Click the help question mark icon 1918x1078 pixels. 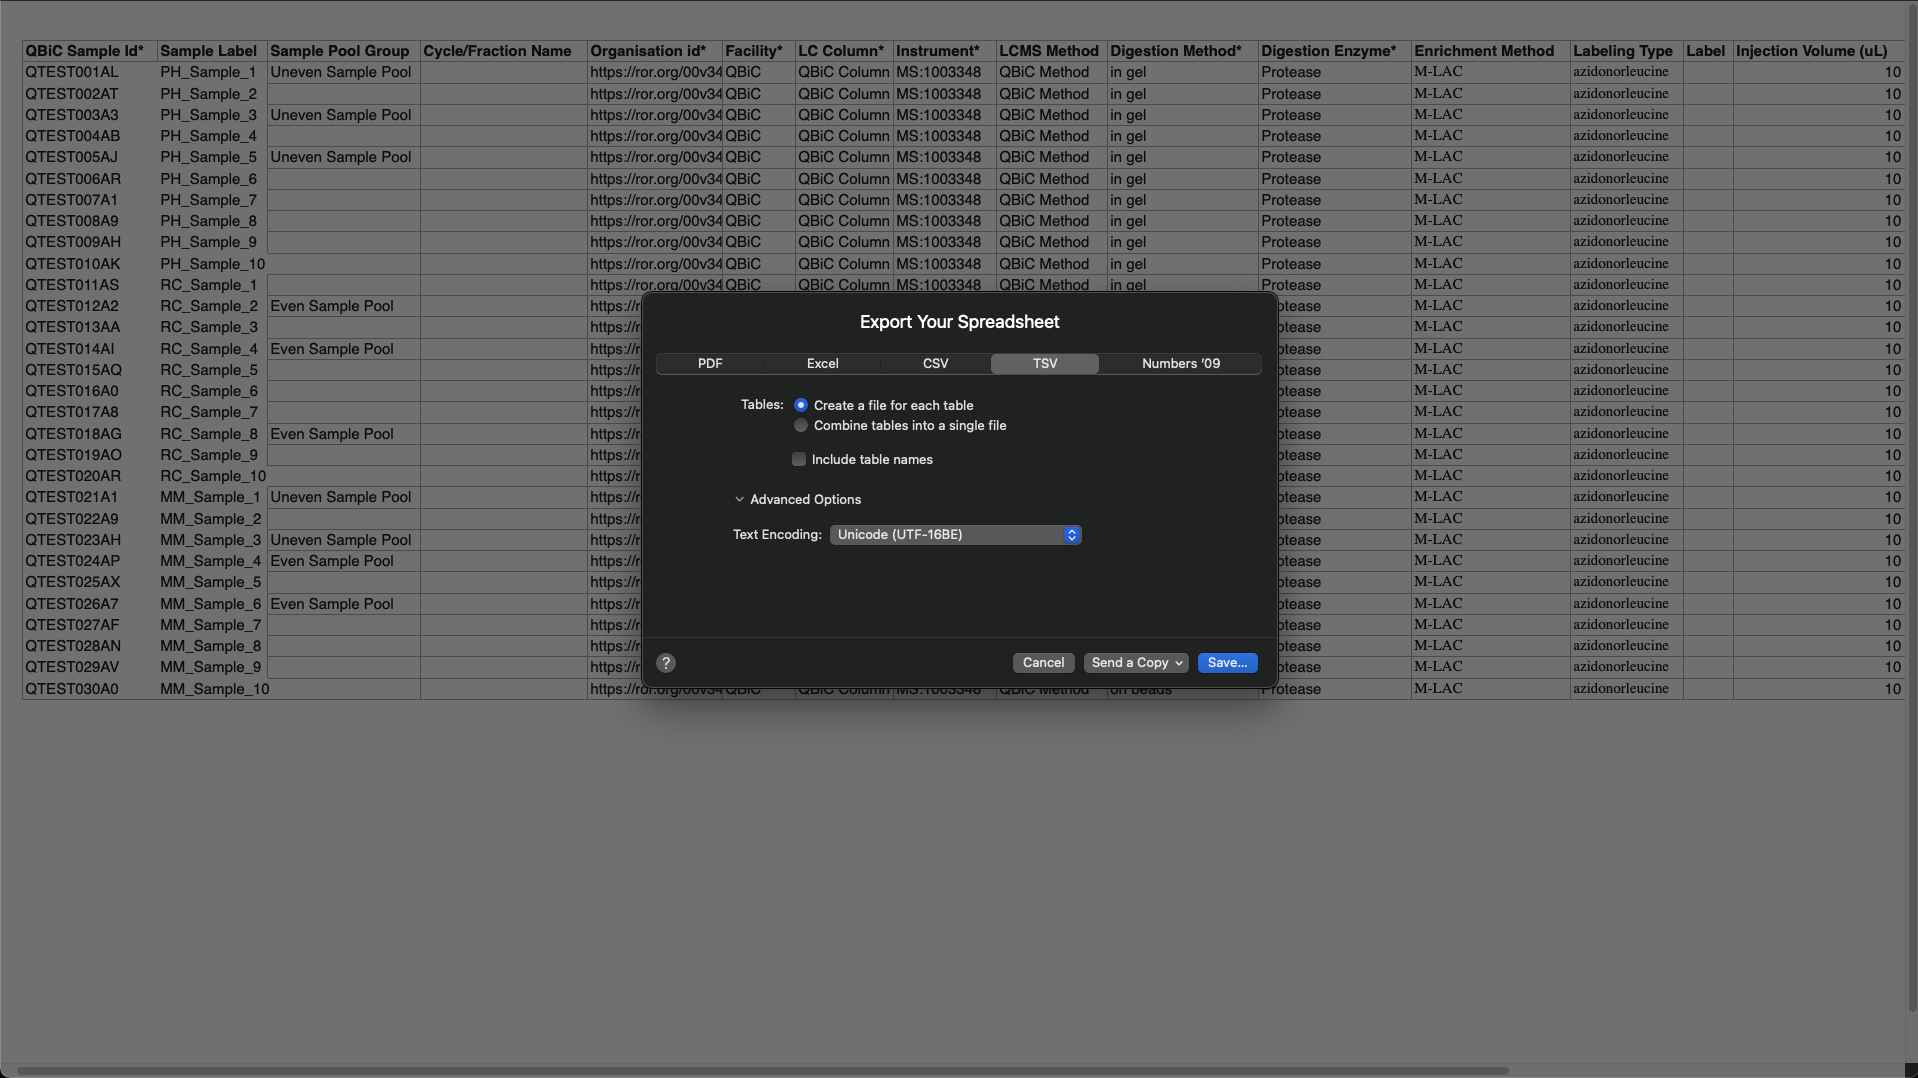click(x=666, y=663)
